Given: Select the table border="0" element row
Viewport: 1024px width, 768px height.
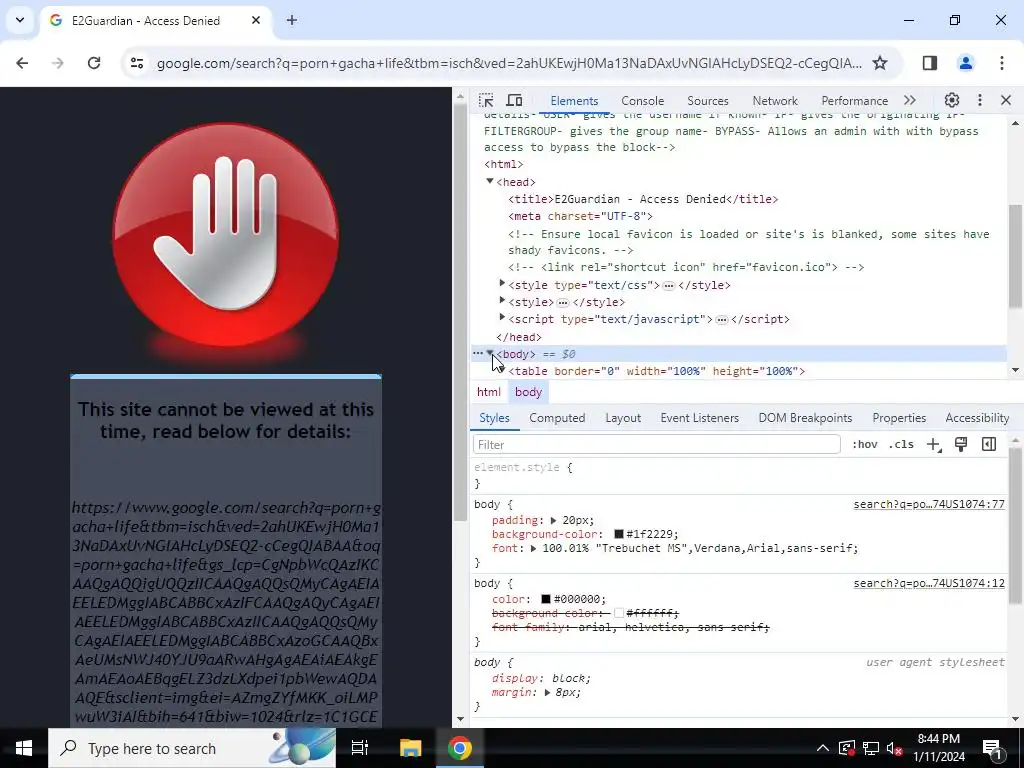Looking at the screenshot, I should coord(657,371).
